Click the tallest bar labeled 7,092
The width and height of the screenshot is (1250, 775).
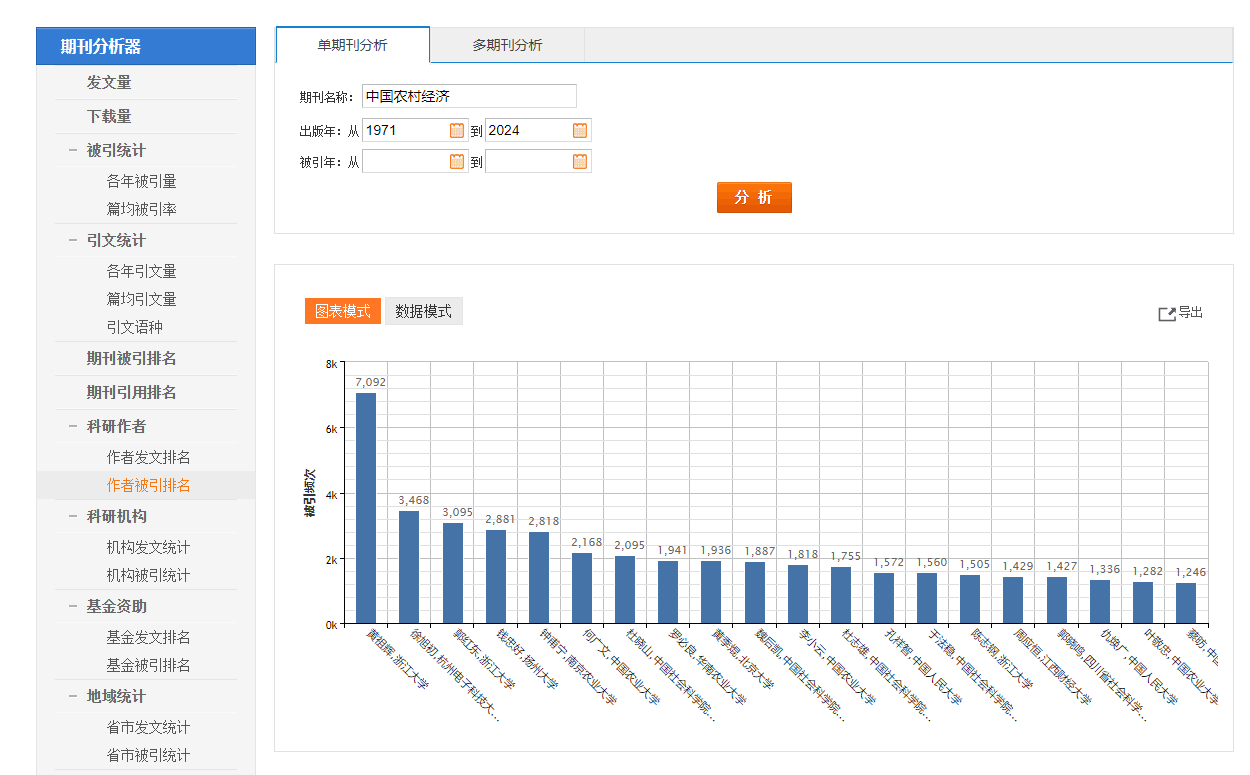pyautogui.click(x=366, y=508)
